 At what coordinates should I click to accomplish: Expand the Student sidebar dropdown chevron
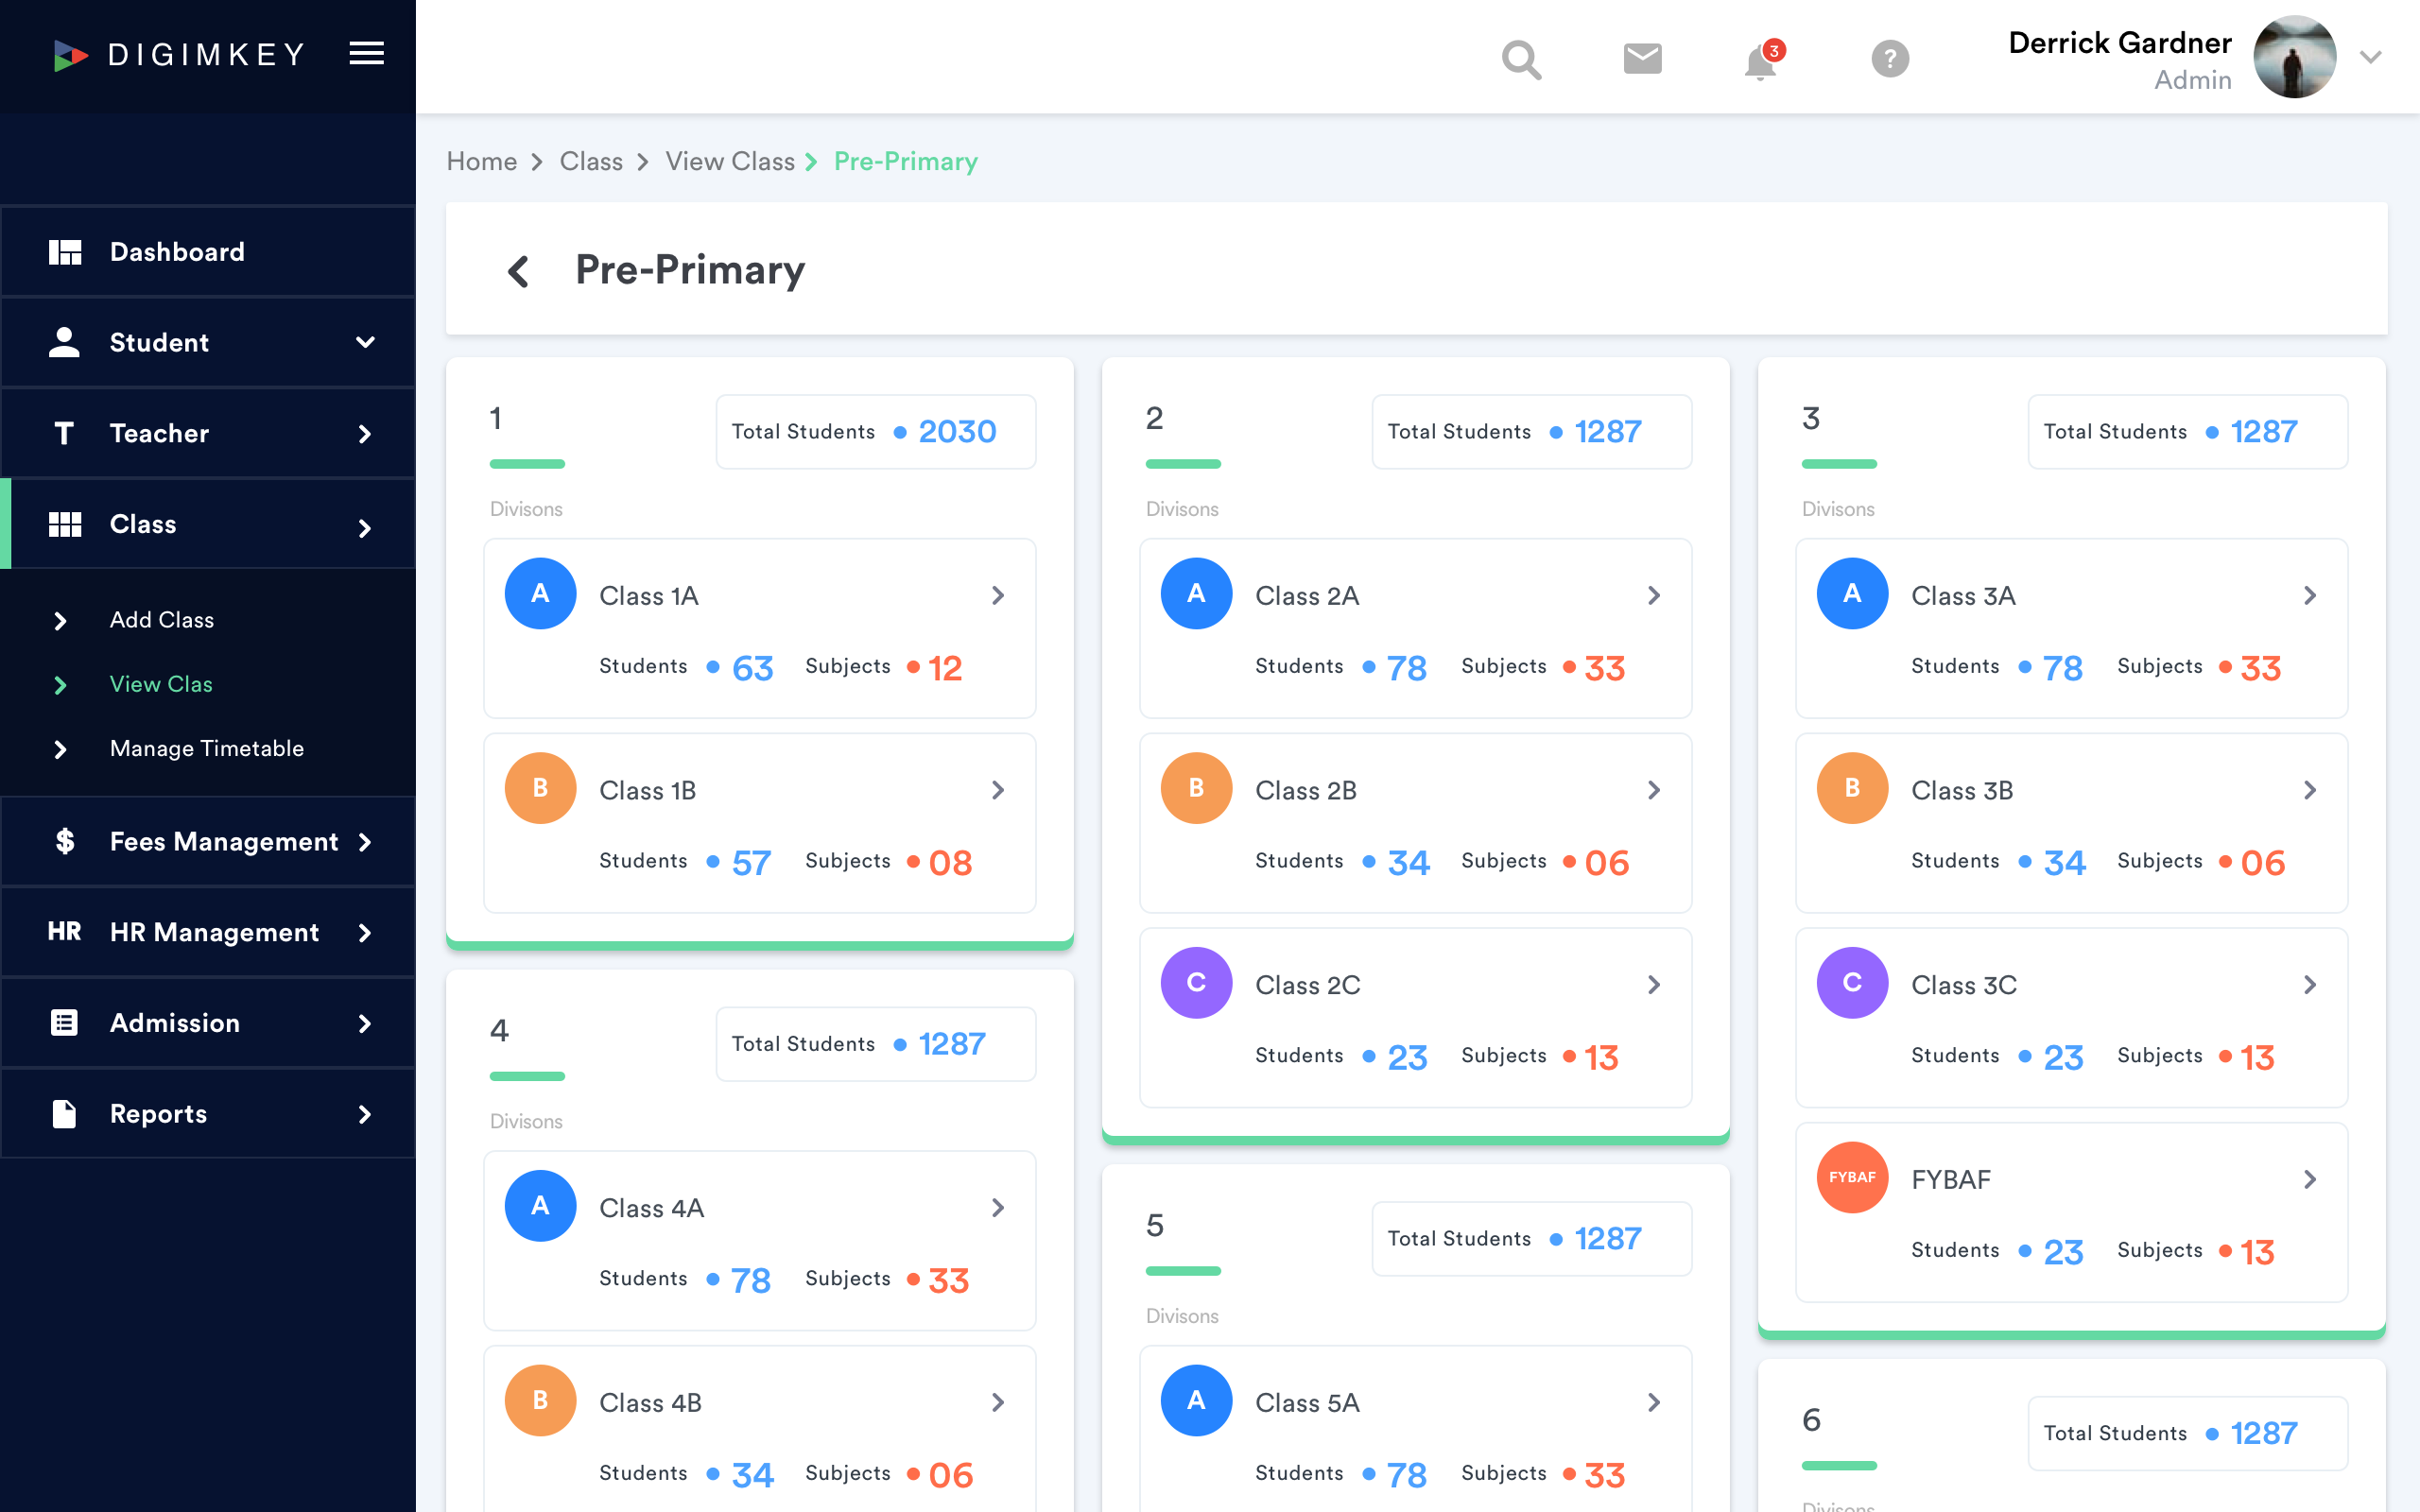(x=365, y=342)
